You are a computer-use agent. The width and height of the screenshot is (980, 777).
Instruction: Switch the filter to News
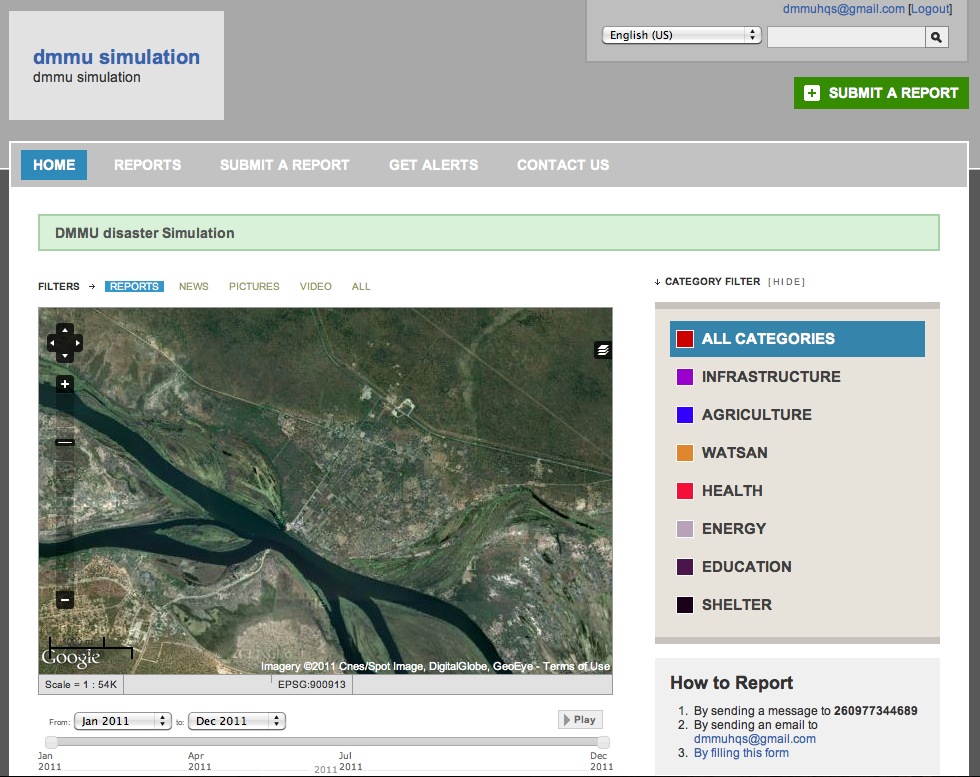(x=194, y=287)
